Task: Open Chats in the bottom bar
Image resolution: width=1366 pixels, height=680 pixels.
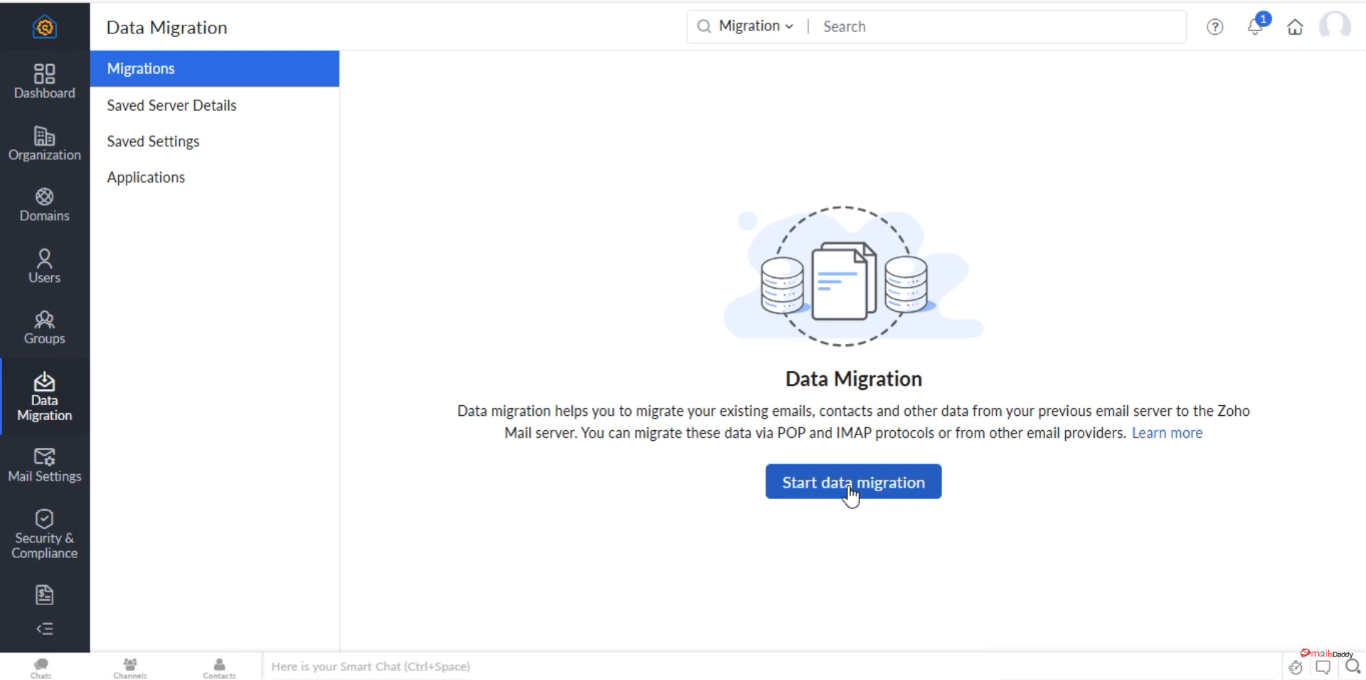Action: 40,666
